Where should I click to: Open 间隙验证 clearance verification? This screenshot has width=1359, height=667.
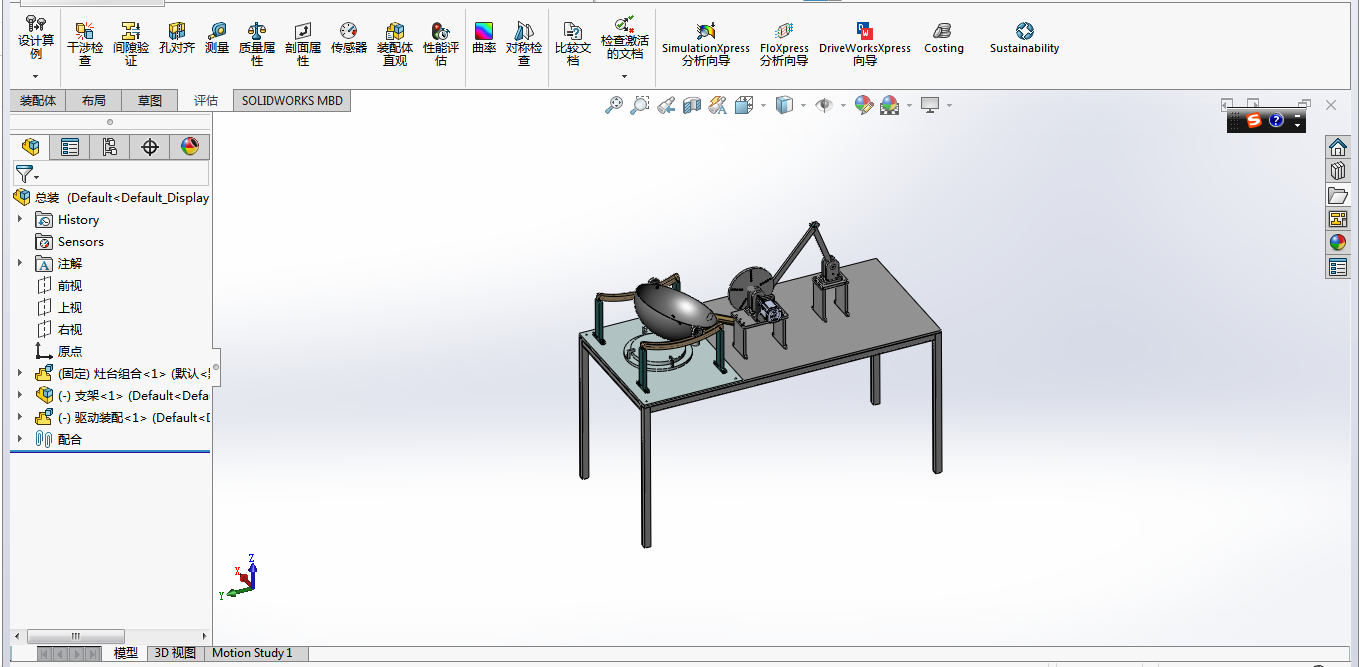coord(131,45)
